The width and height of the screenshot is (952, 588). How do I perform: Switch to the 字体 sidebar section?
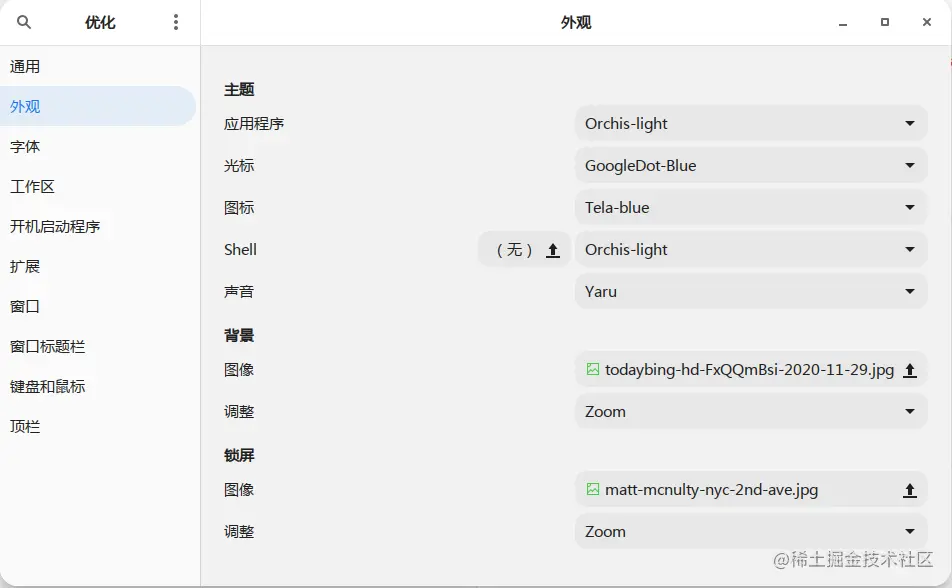(24, 146)
